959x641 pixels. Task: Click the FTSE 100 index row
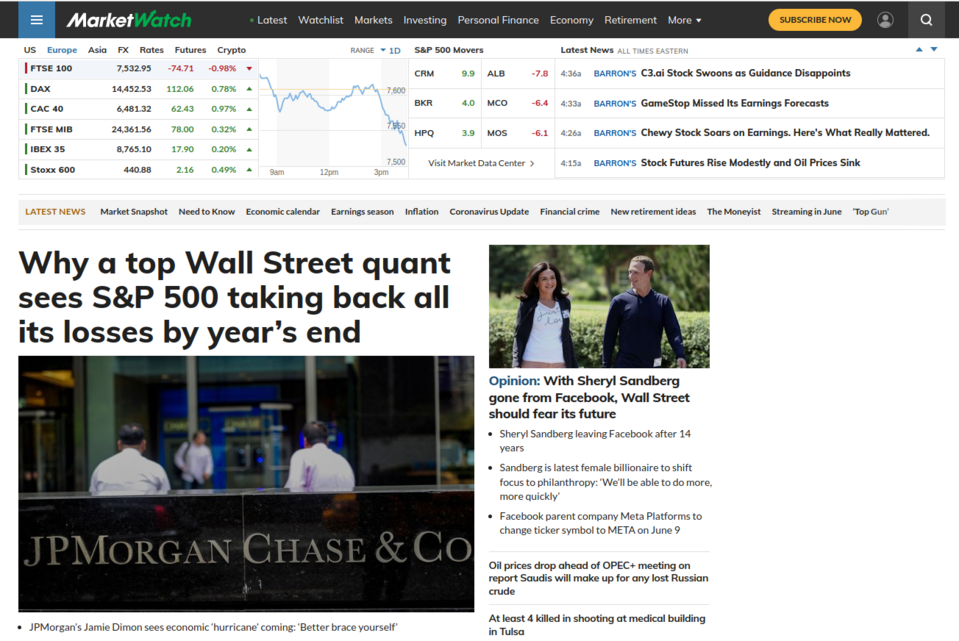pos(139,69)
